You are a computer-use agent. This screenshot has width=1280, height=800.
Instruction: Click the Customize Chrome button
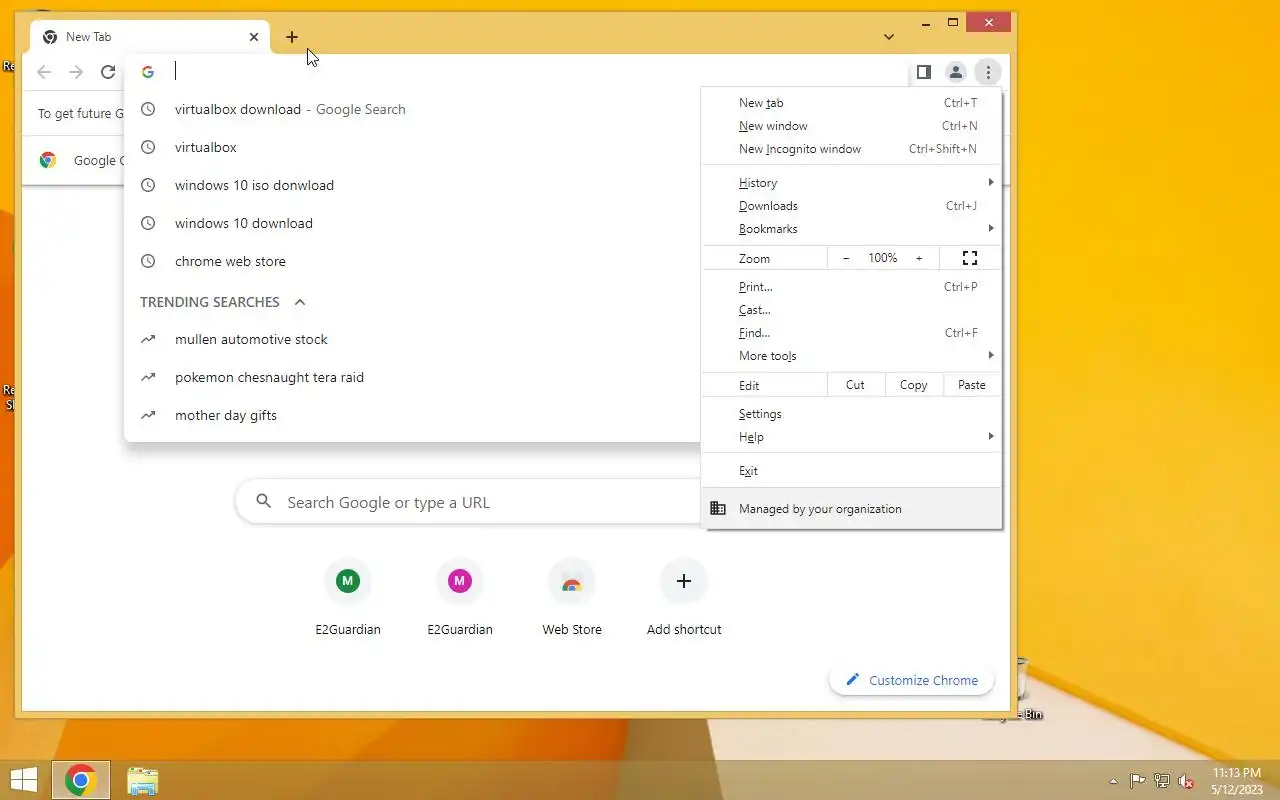[911, 680]
